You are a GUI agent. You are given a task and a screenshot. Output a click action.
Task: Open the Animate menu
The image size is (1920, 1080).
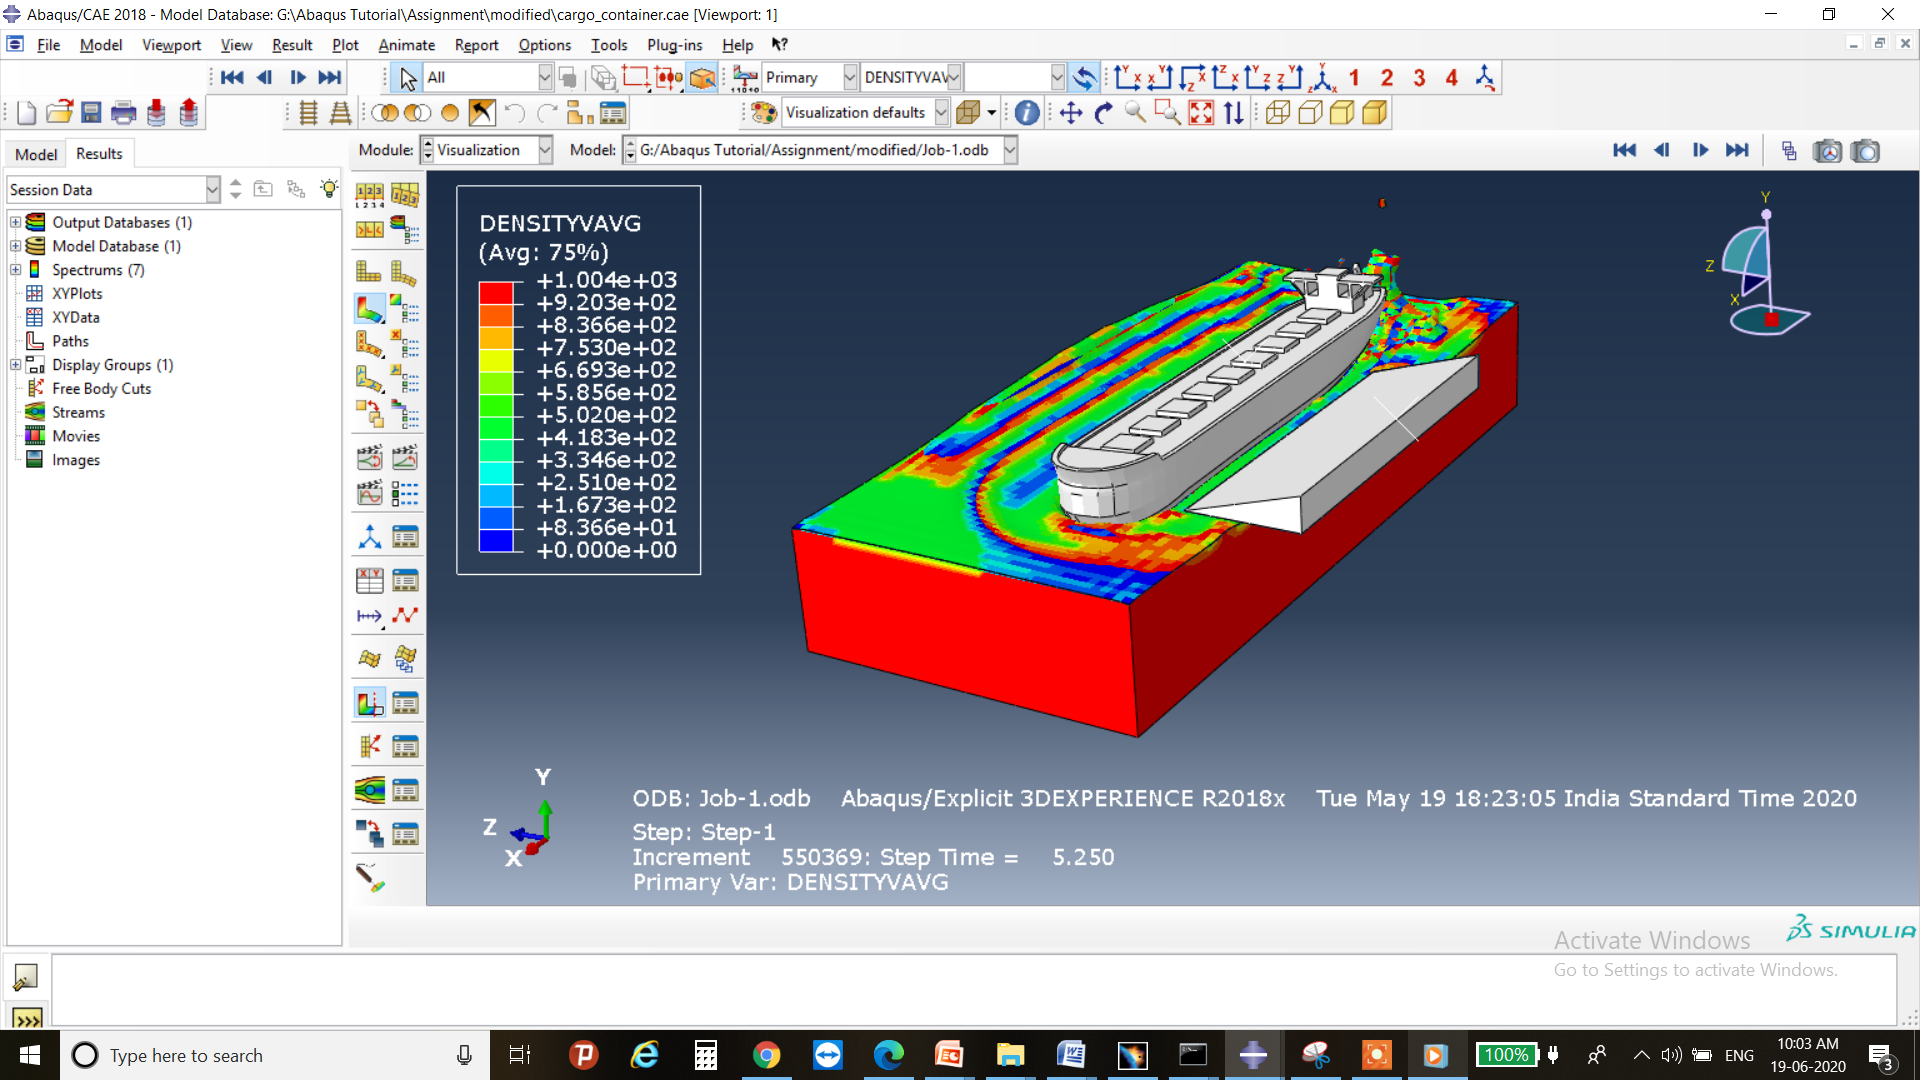click(x=406, y=45)
